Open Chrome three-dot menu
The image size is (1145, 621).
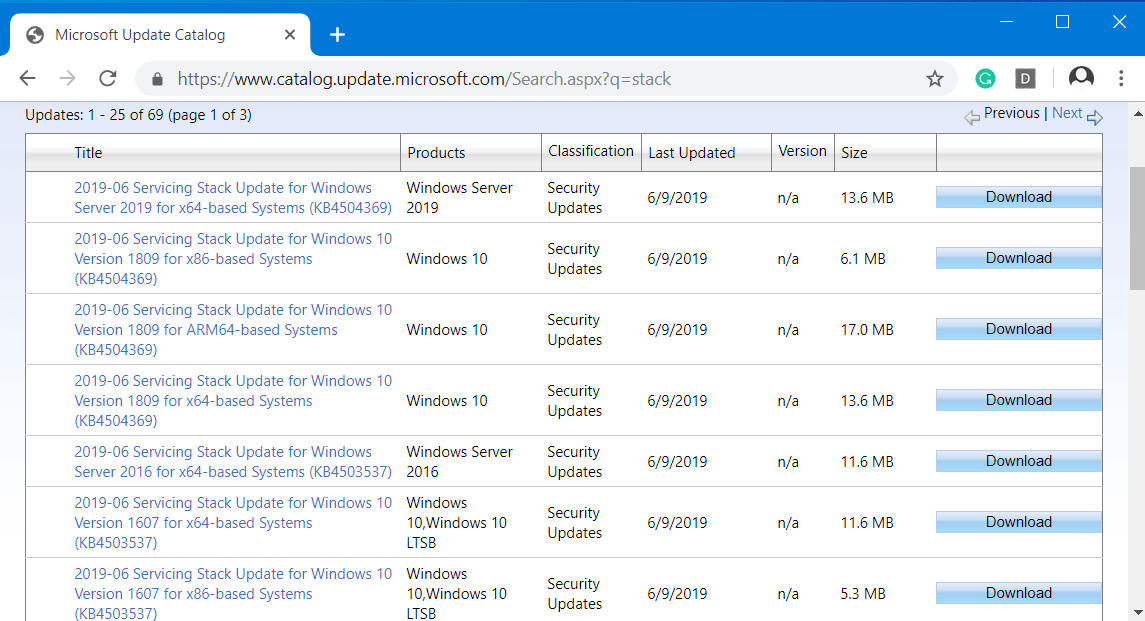(1121, 78)
